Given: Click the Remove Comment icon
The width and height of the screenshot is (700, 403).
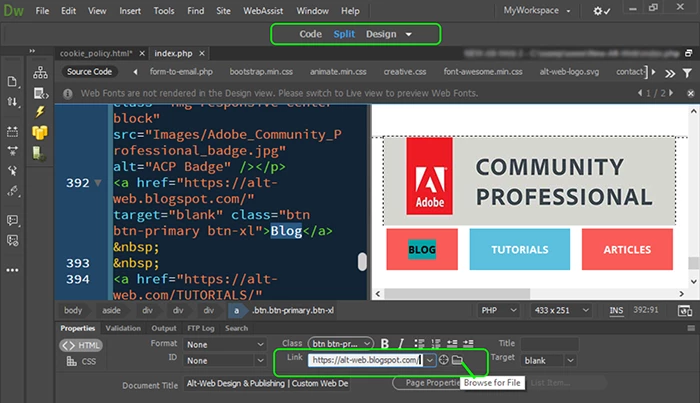Looking at the screenshot, I should 12,241.
